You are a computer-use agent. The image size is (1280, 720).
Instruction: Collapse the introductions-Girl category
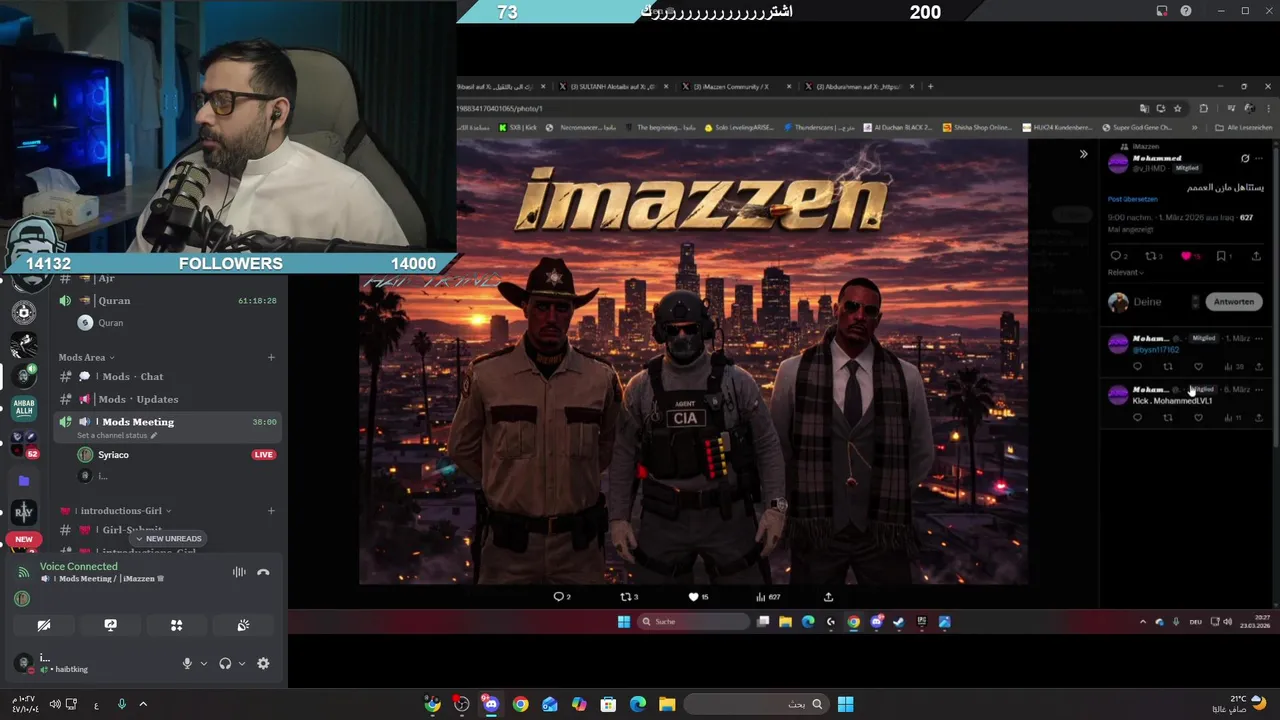[x=115, y=511]
